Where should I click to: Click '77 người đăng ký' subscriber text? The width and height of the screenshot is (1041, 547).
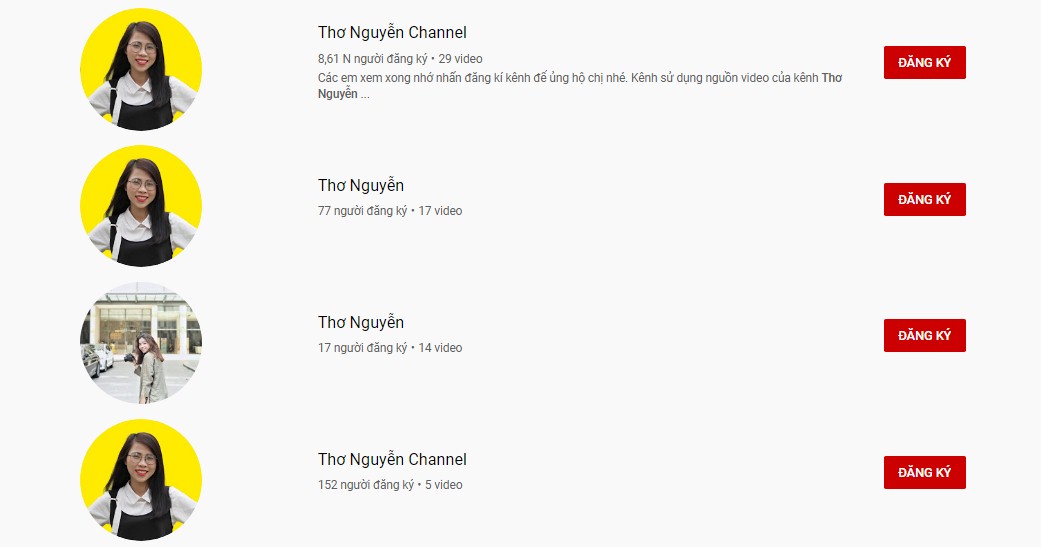click(362, 211)
